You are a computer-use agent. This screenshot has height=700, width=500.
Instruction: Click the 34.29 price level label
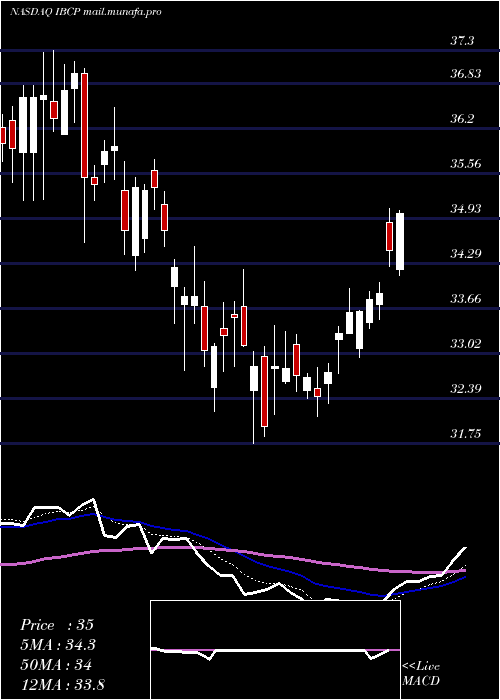click(x=466, y=254)
